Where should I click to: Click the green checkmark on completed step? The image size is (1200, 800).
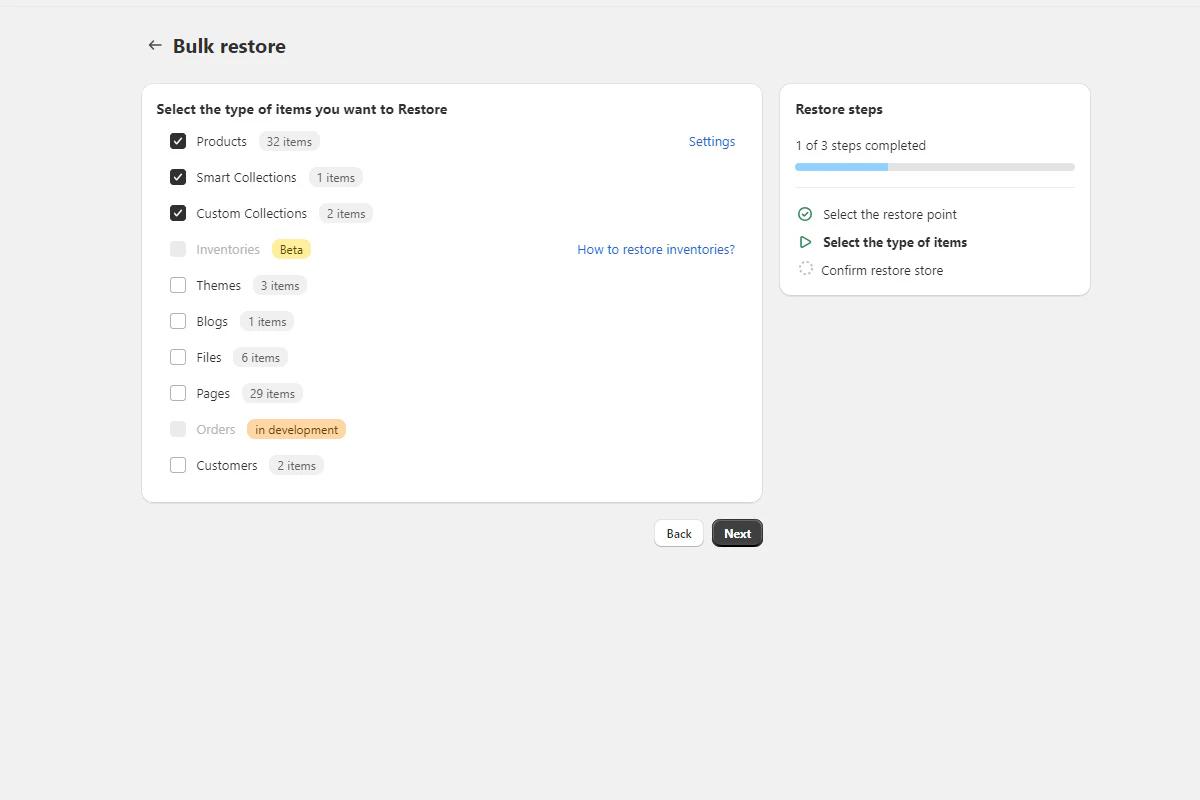(805, 214)
